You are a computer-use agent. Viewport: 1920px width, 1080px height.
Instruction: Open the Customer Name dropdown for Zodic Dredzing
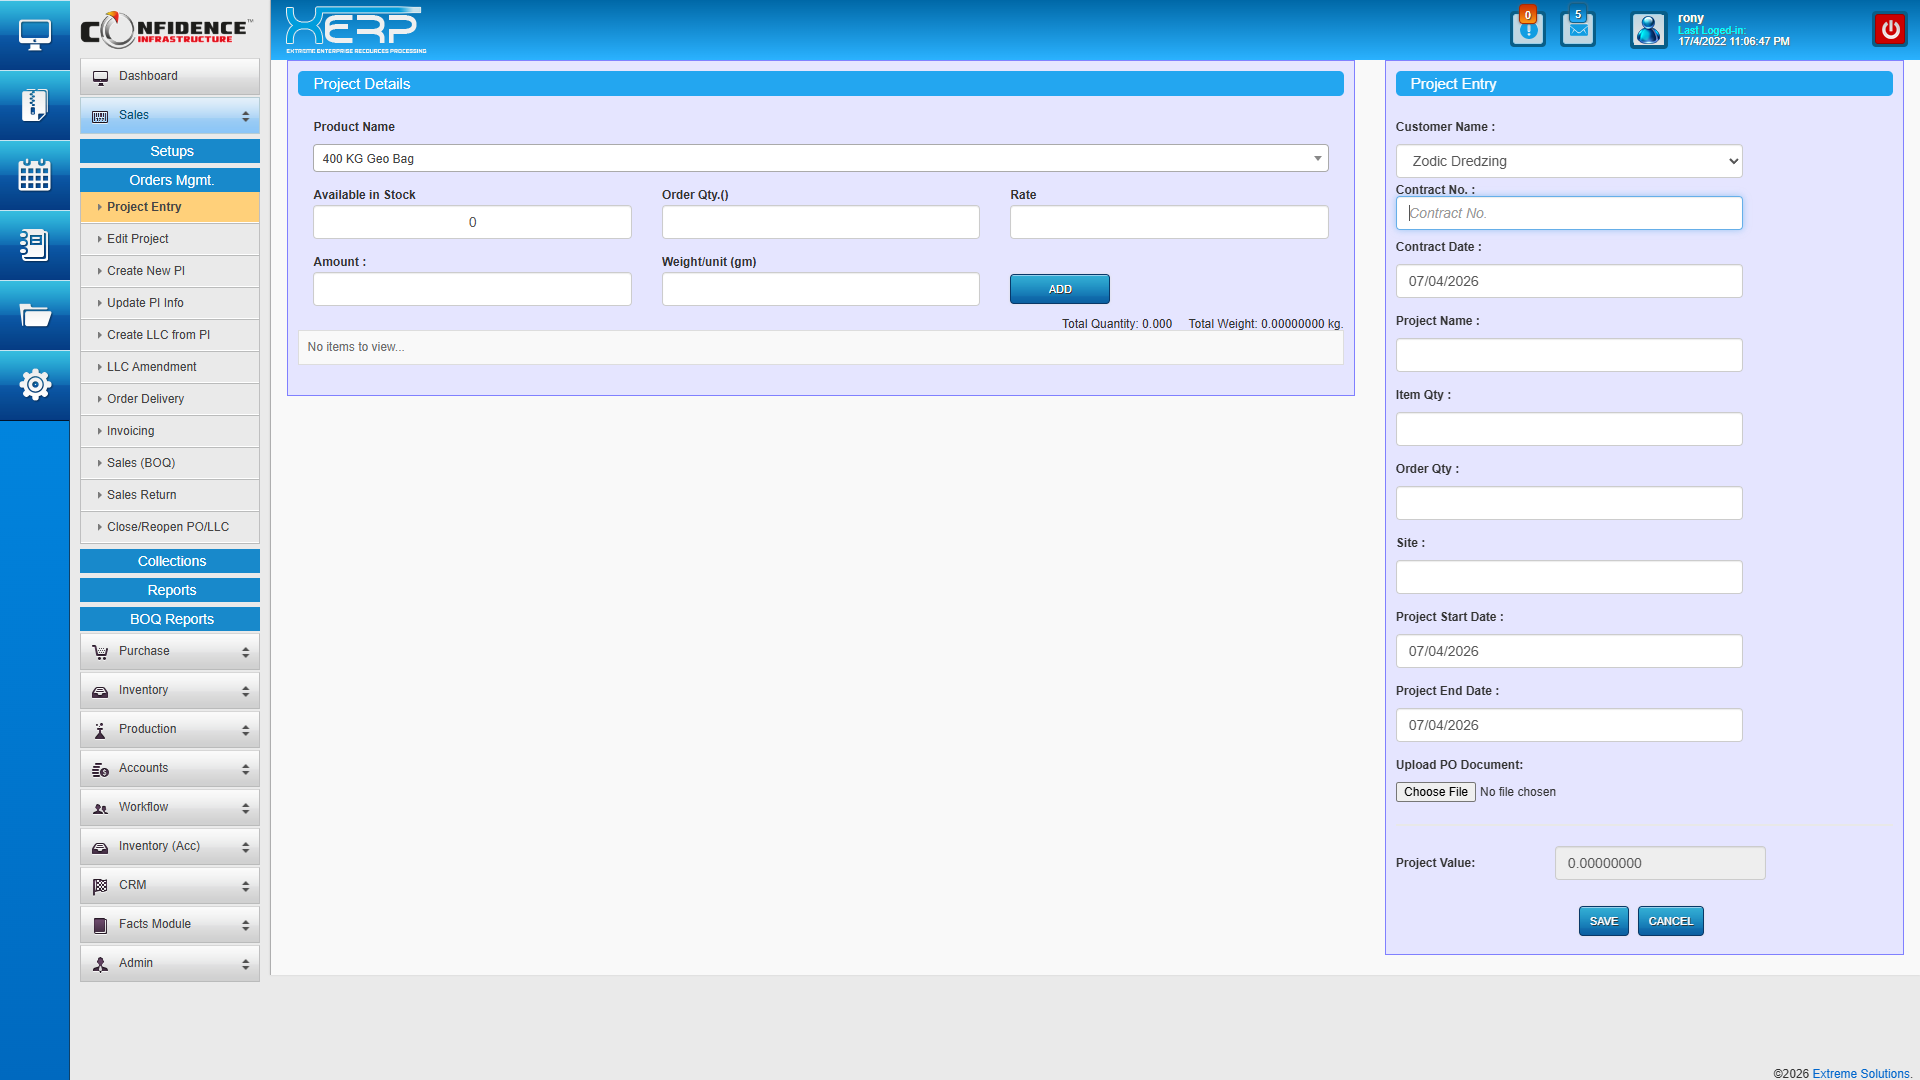click(1568, 161)
